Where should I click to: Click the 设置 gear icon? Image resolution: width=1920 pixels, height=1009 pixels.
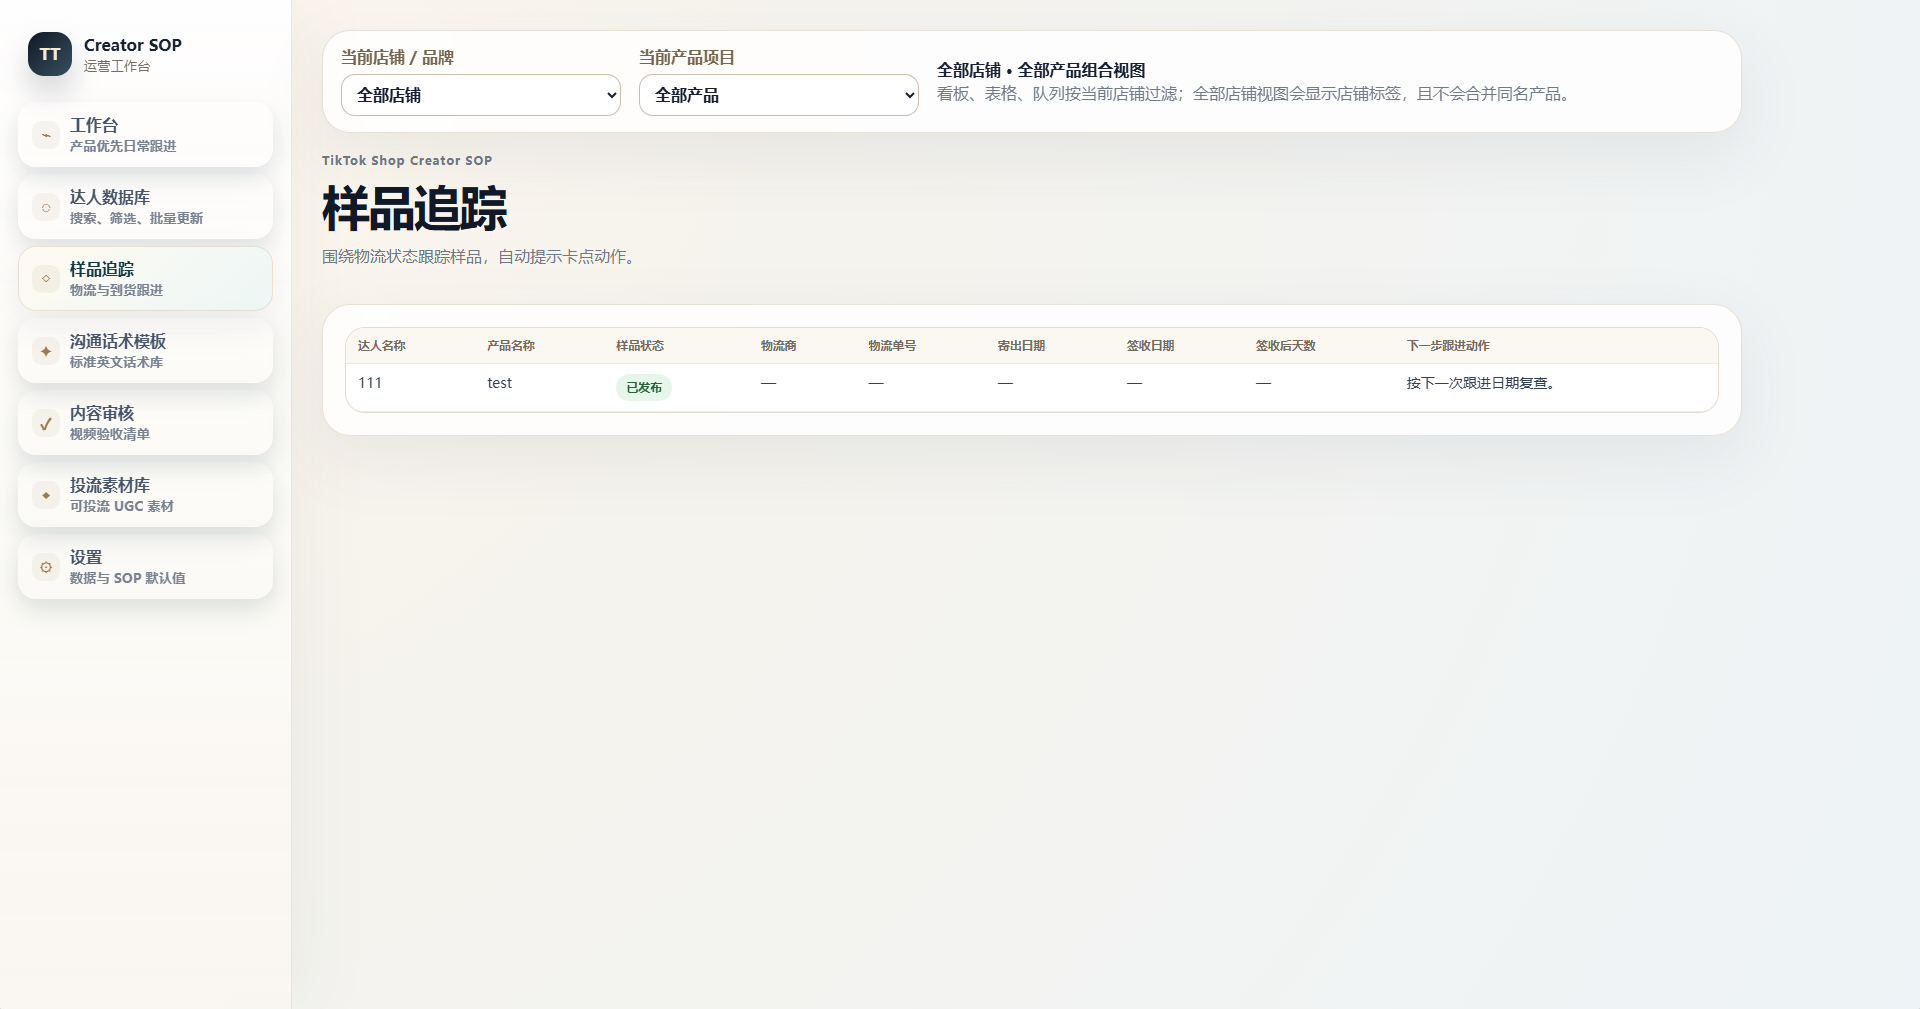(46, 567)
